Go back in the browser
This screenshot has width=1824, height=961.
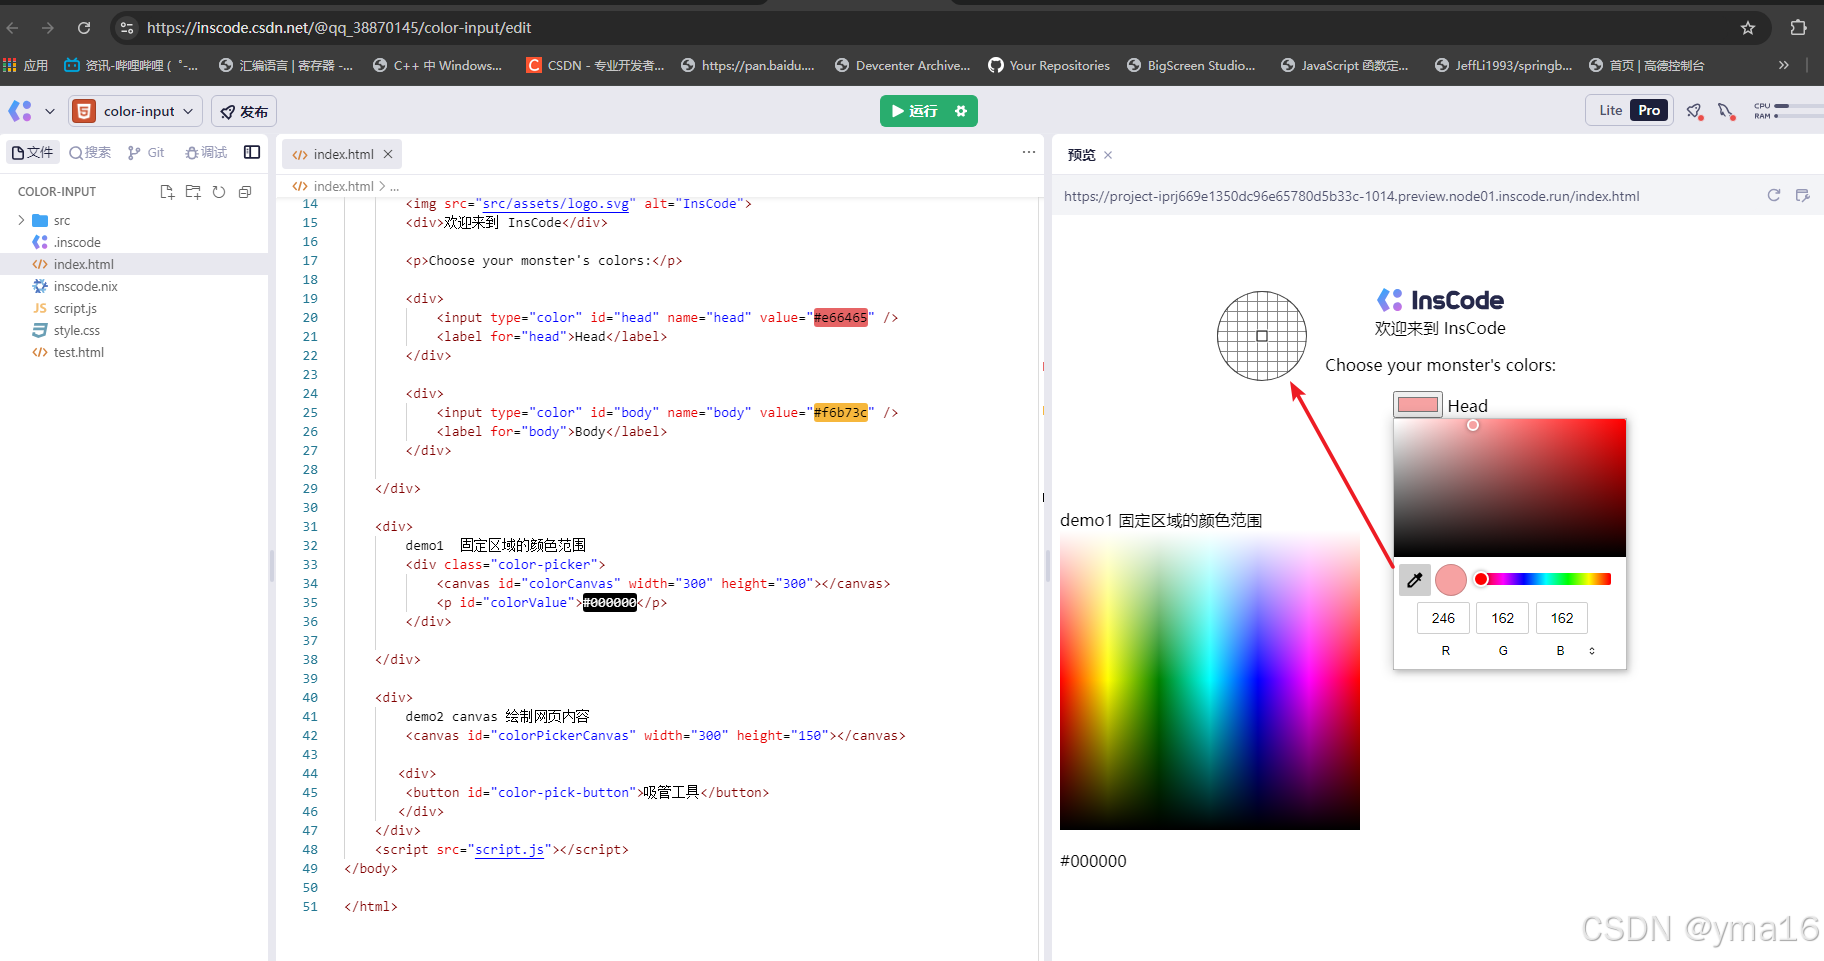click(13, 28)
